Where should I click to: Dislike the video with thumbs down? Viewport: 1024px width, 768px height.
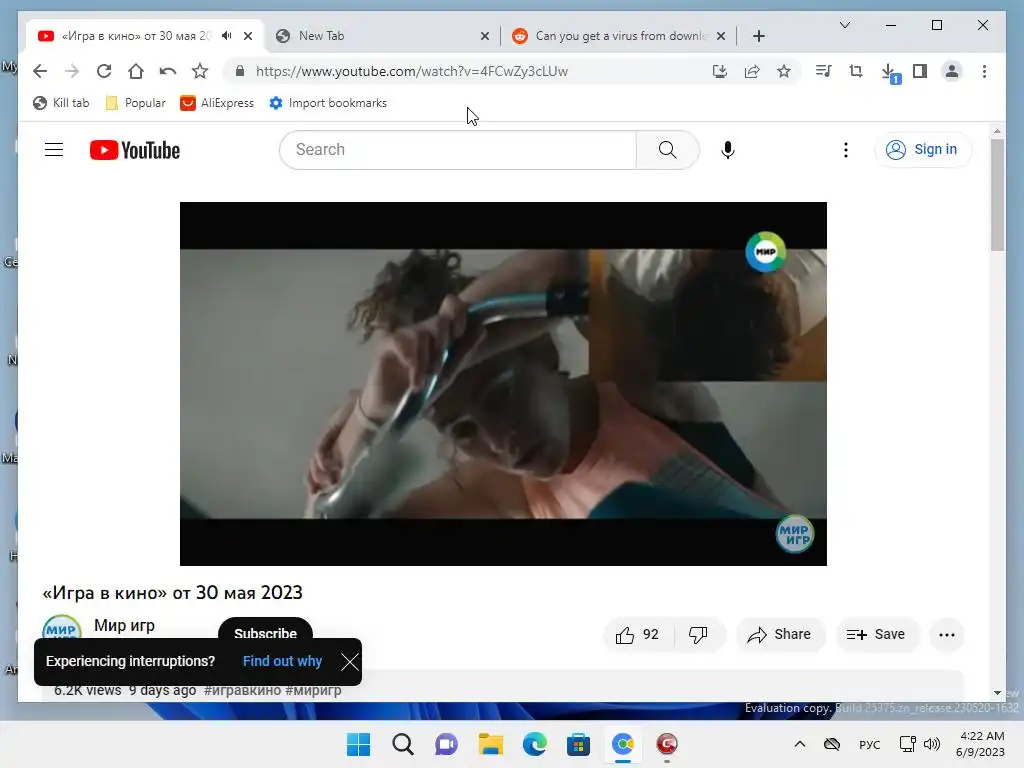698,634
